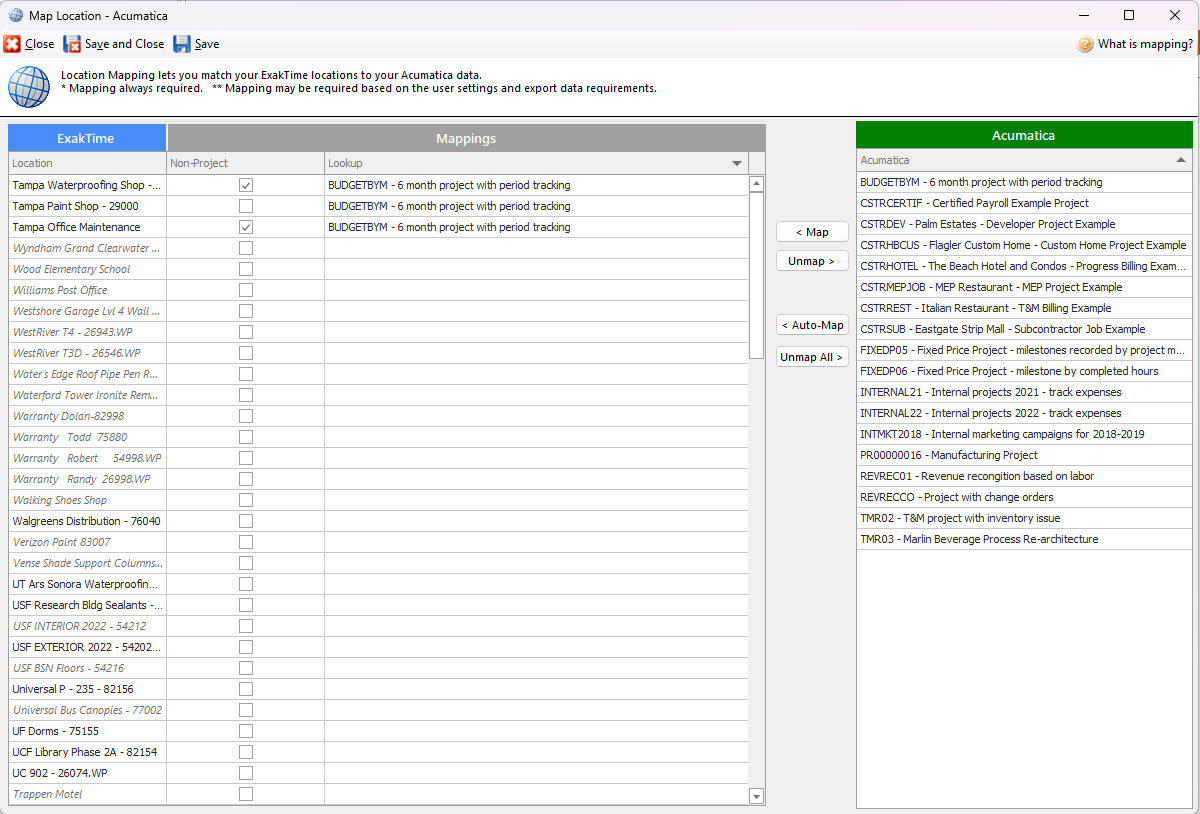Select location 'Tampa Paint Shop - 29000'
Screen dimensions: 1200x814
[87, 206]
